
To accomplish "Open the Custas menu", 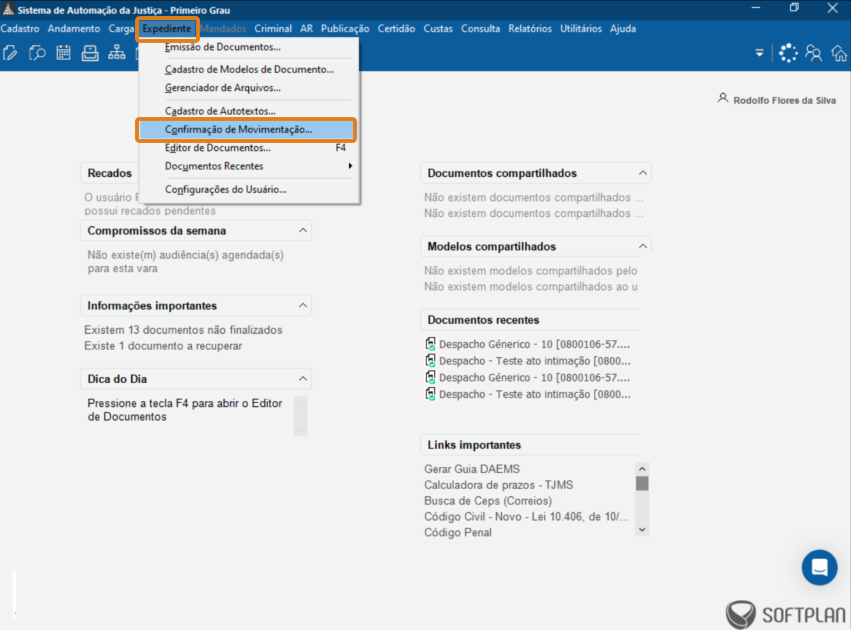I will point(438,29).
